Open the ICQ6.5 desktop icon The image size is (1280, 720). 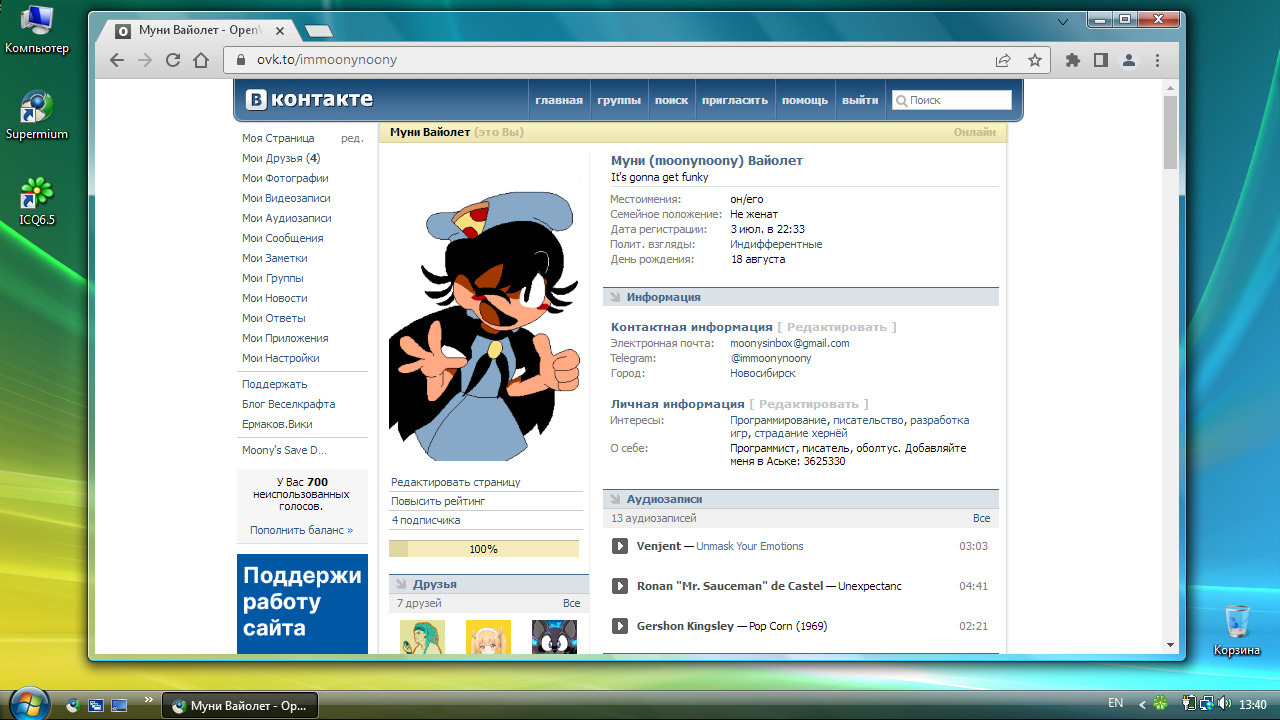coord(37,201)
